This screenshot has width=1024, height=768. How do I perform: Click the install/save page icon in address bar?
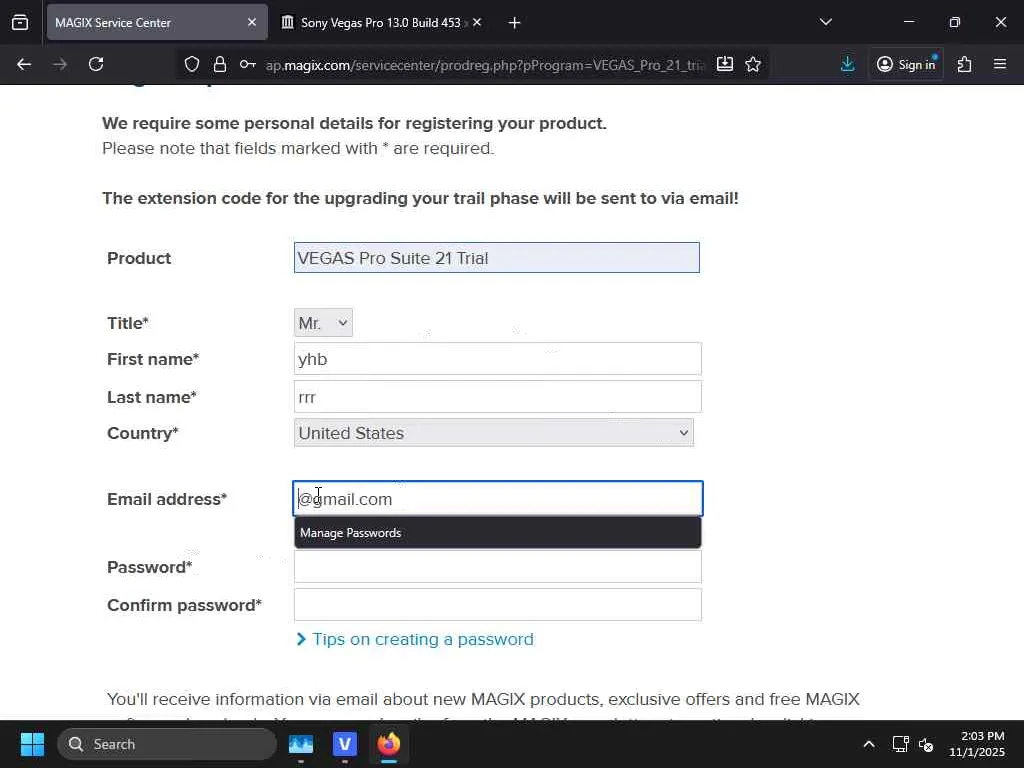(x=725, y=64)
